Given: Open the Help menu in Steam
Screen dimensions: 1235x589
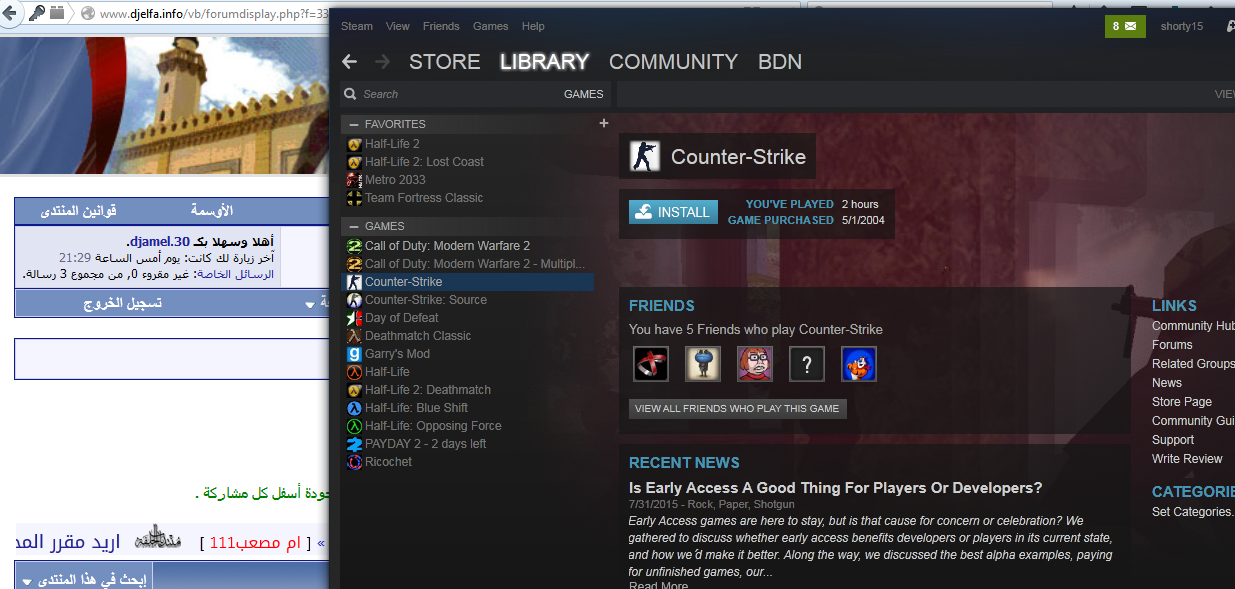Looking at the screenshot, I should tap(533, 26).
